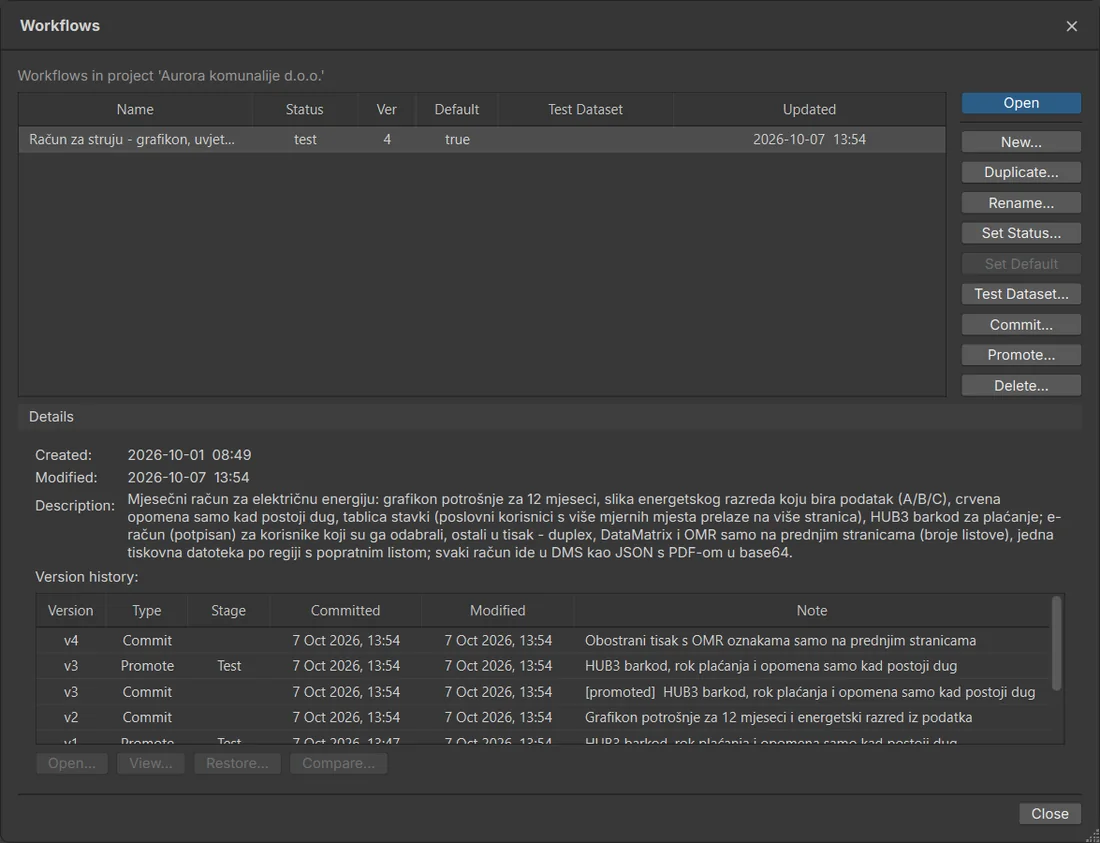Screen dimensions: 1100x843
Task: Click the Details section header
Action: (x=549, y=417)
